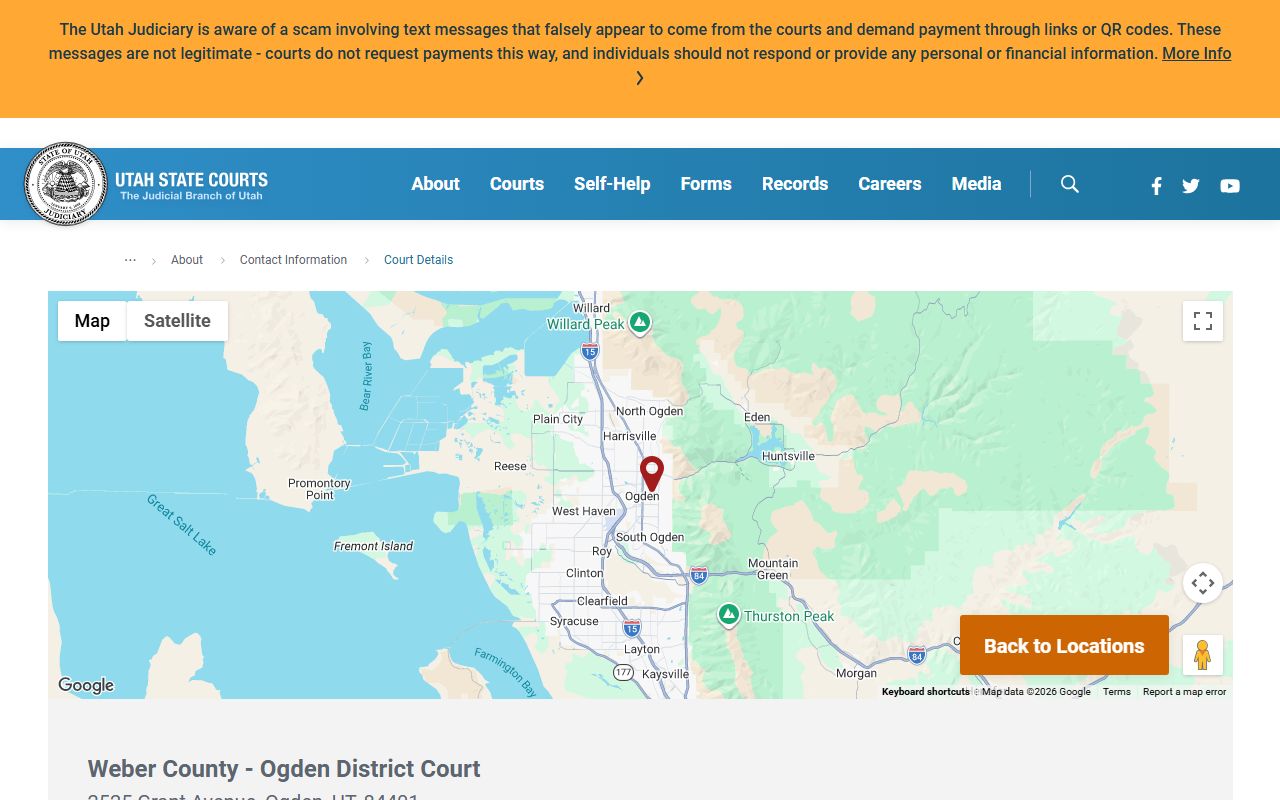Toggle fullscreen map view
This screenshot has height=800, width=1280.
(x=1203, y=321)
